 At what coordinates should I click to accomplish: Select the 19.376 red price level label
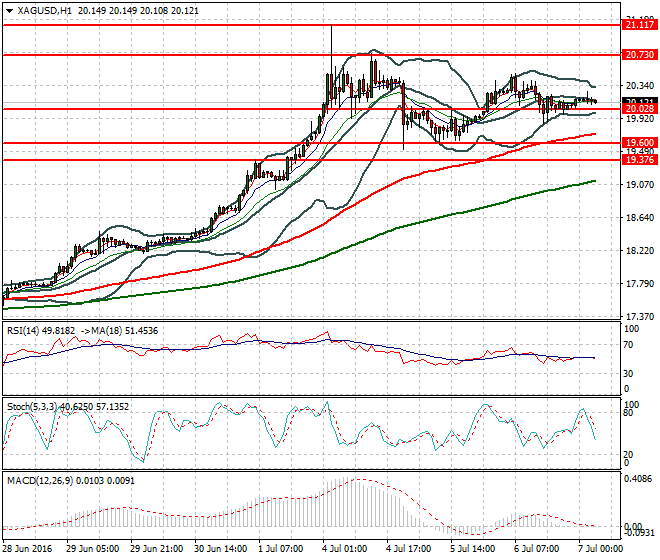[x=640, y=160]
